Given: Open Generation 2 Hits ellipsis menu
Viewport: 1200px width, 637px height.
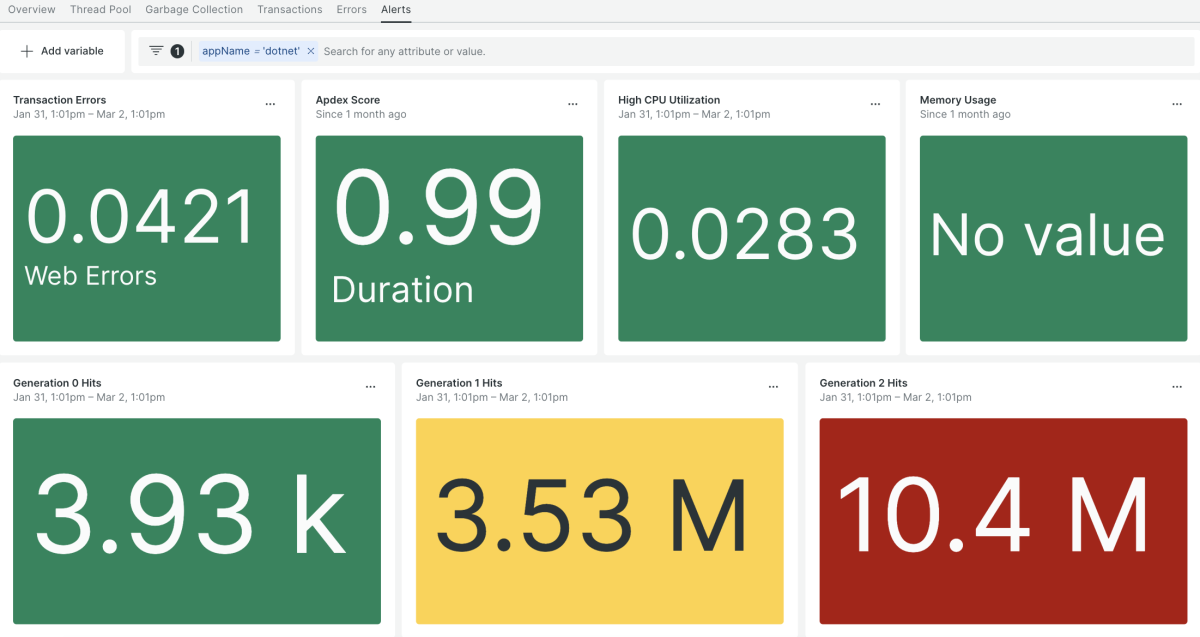Looking at the screenshot, I should pyautogui.click(x=1177, y=387).
